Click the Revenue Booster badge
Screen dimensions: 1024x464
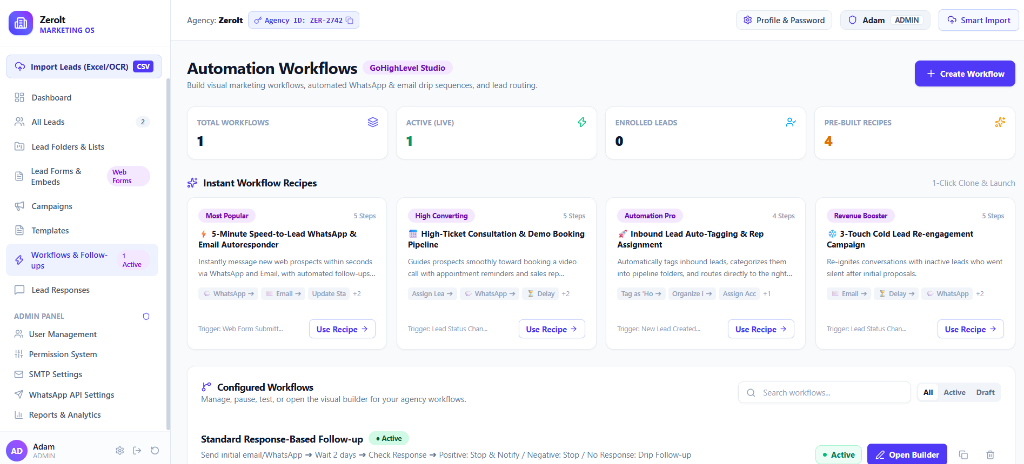pos(860,216)
